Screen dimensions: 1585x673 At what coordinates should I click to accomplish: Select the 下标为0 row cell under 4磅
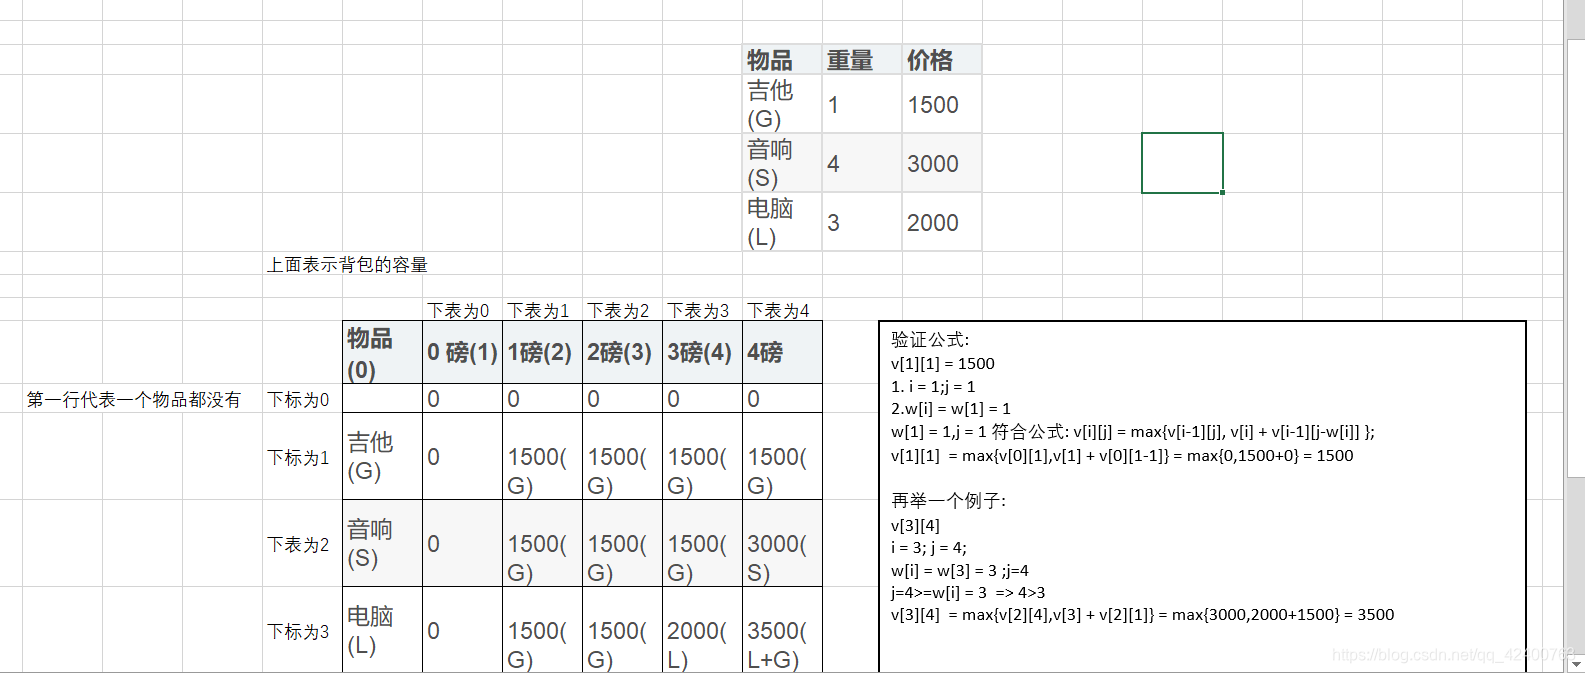[x=782, y=399]
